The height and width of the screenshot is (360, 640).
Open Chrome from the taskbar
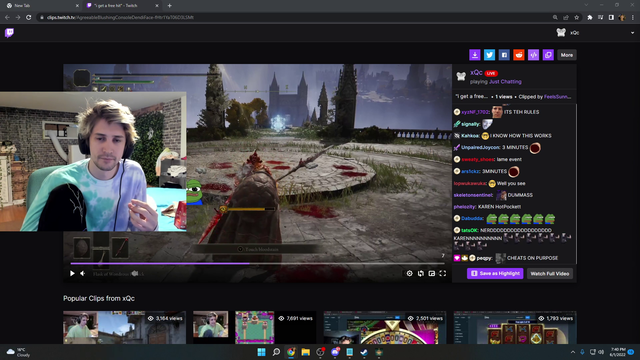point(291,352)
